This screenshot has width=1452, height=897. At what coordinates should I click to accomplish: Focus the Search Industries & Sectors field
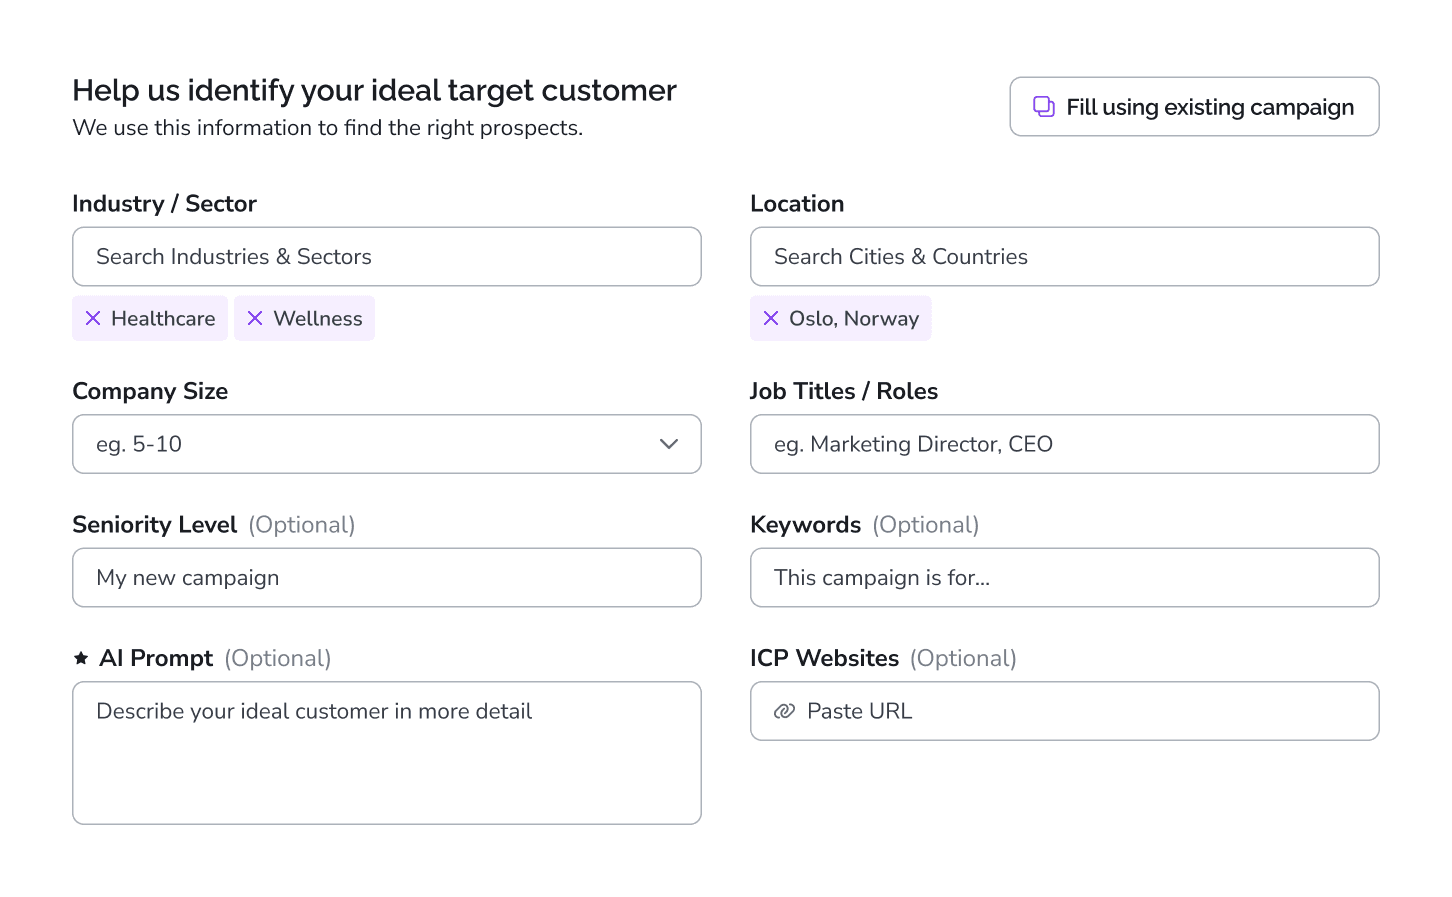click(386, 257)
